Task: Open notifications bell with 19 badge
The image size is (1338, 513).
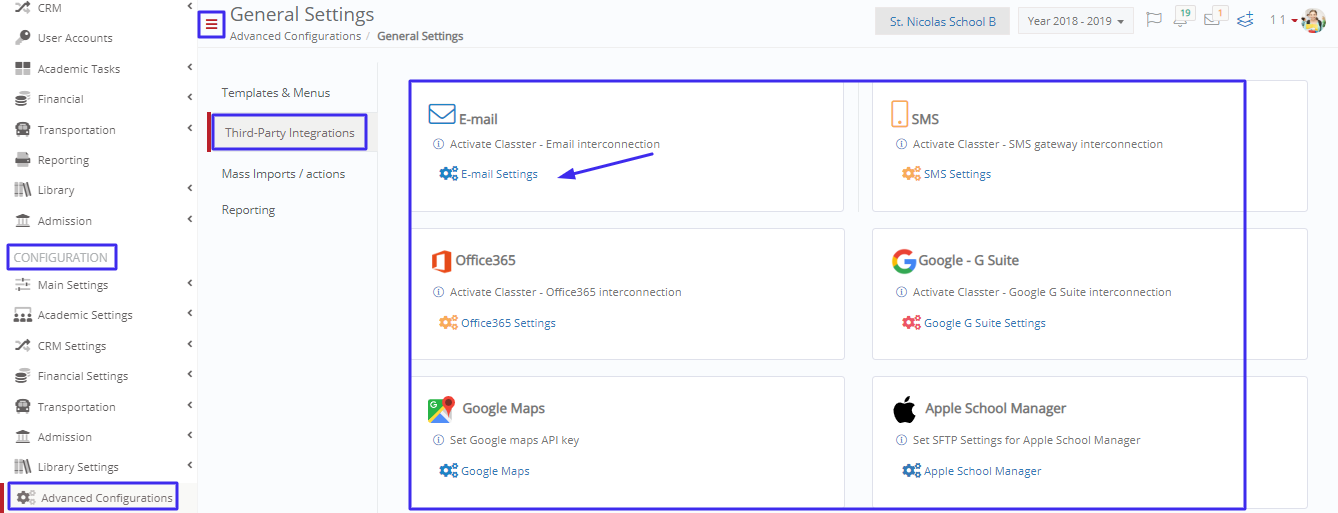Action: (x=1183, y=19)
